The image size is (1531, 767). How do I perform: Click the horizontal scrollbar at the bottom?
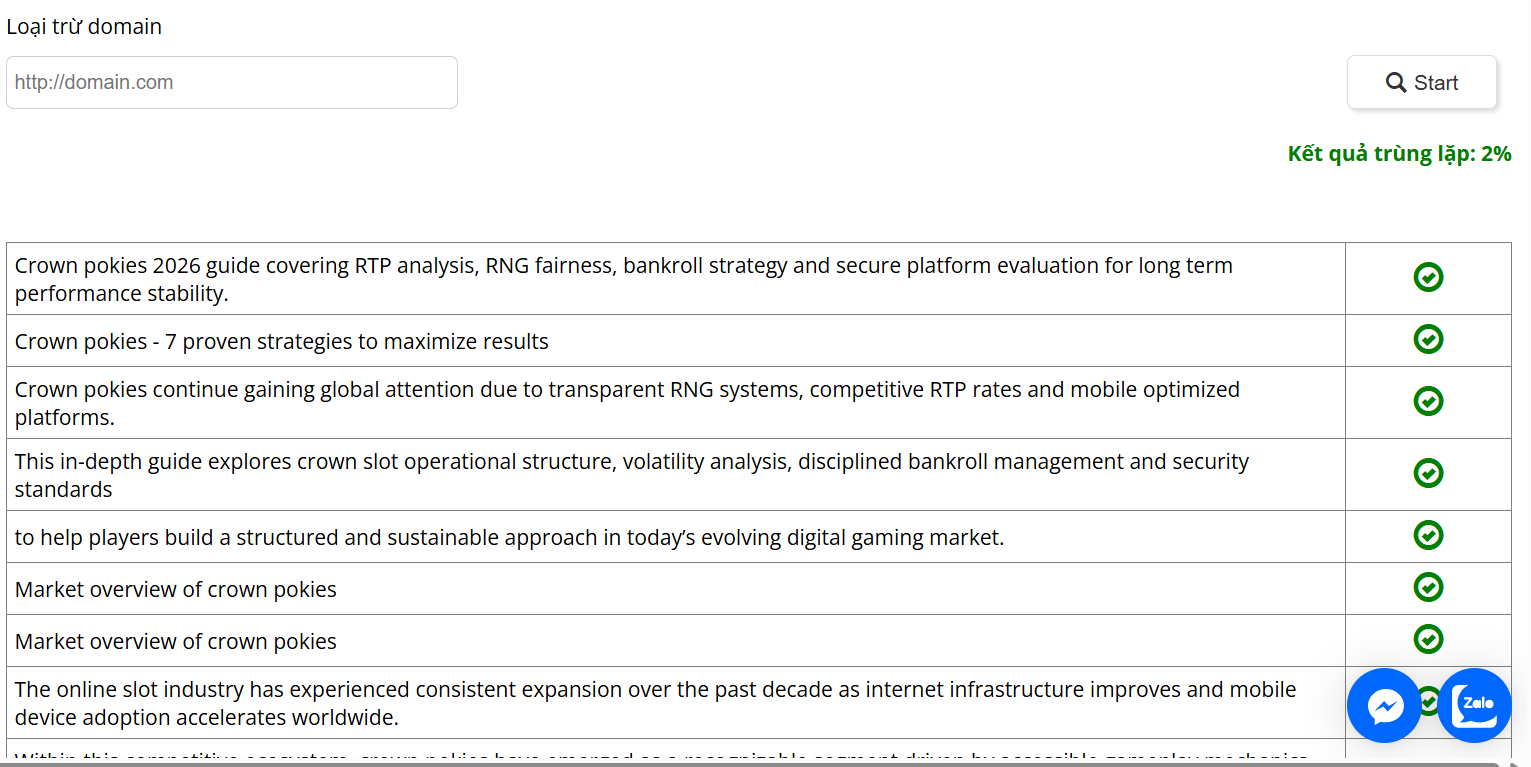pyautogui.click(x=700, y=762)
